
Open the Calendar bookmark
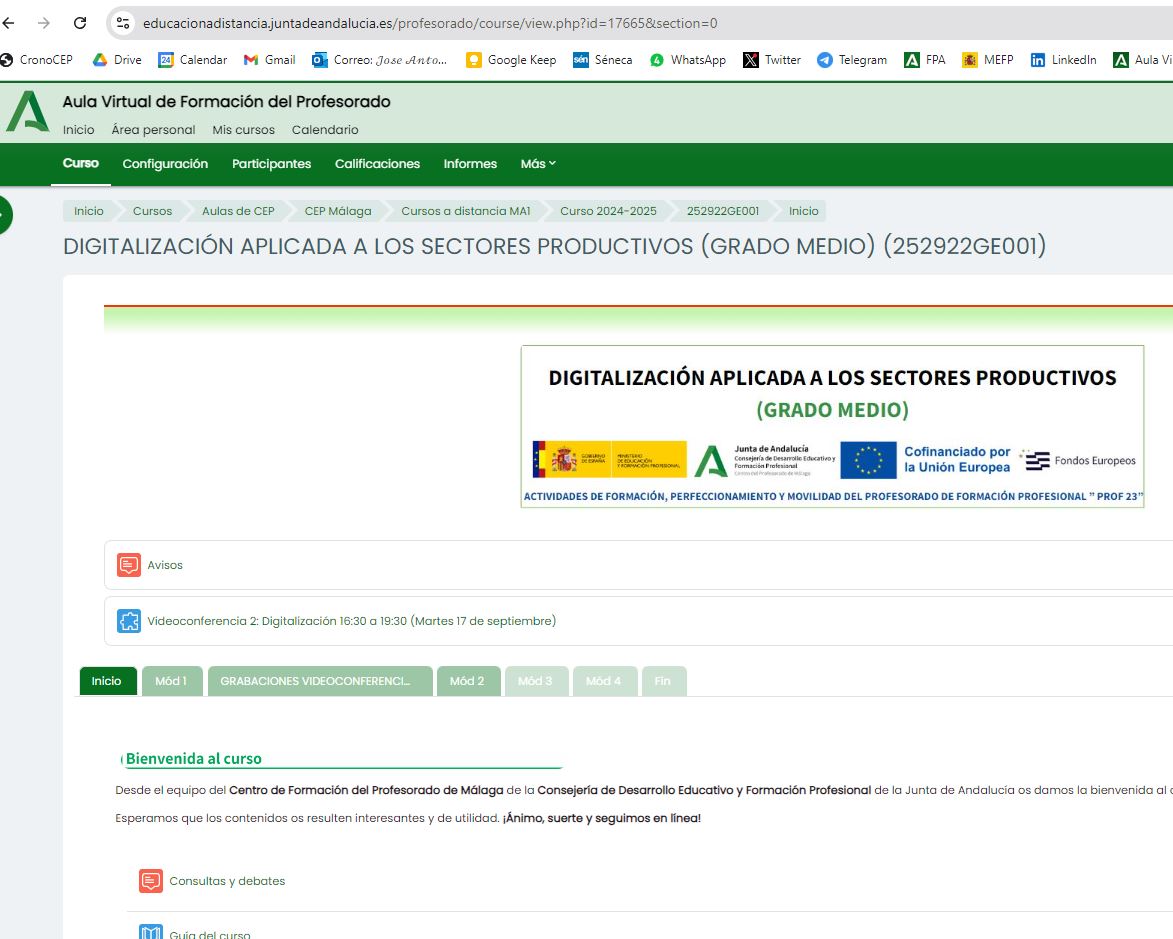(193, 60)
